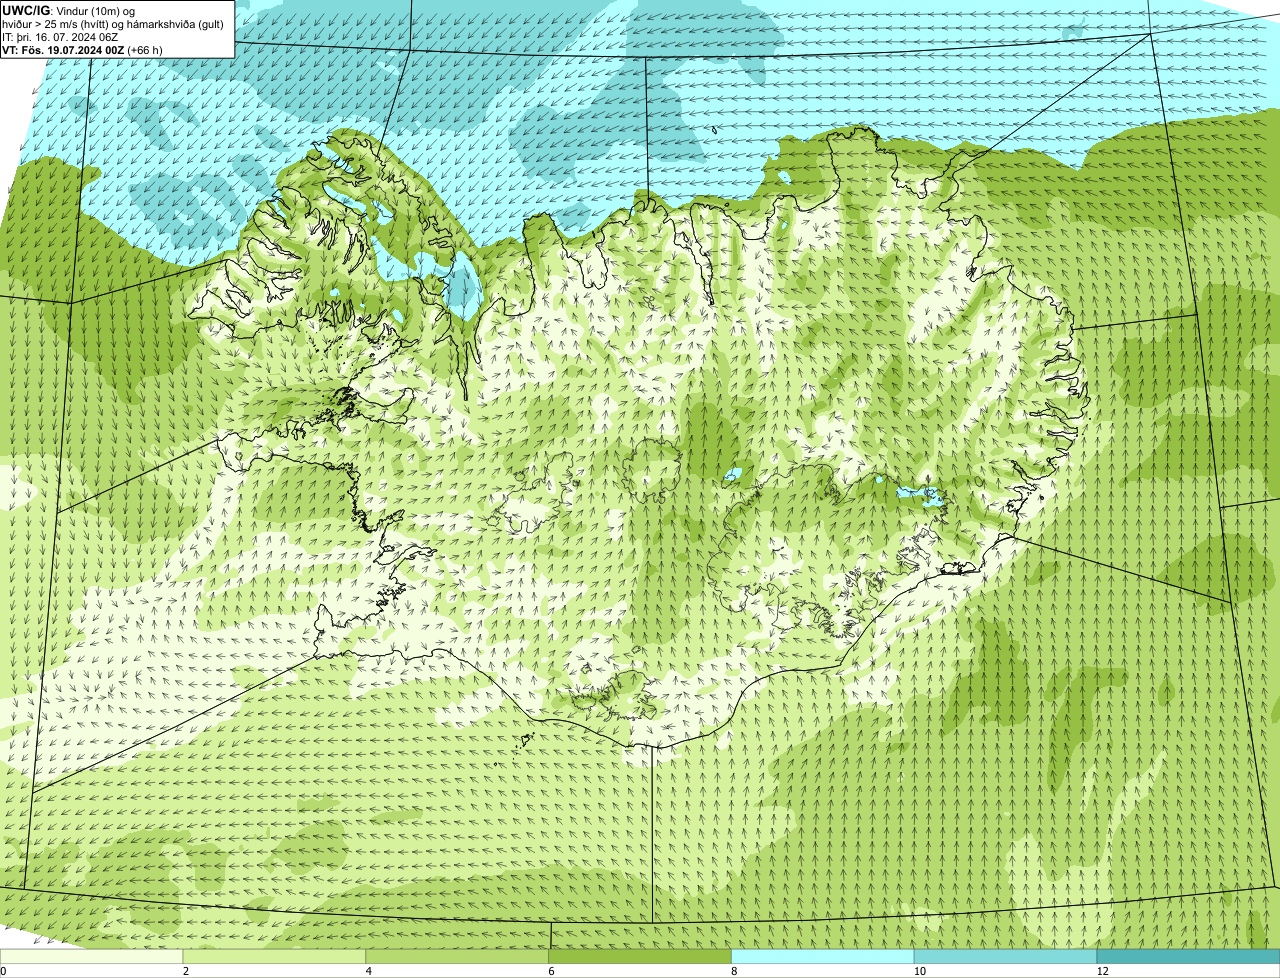Click the 4–6 m/s green legend segment
The width and height of the screenshot is (1280, 978).
(x=458, y=956)
